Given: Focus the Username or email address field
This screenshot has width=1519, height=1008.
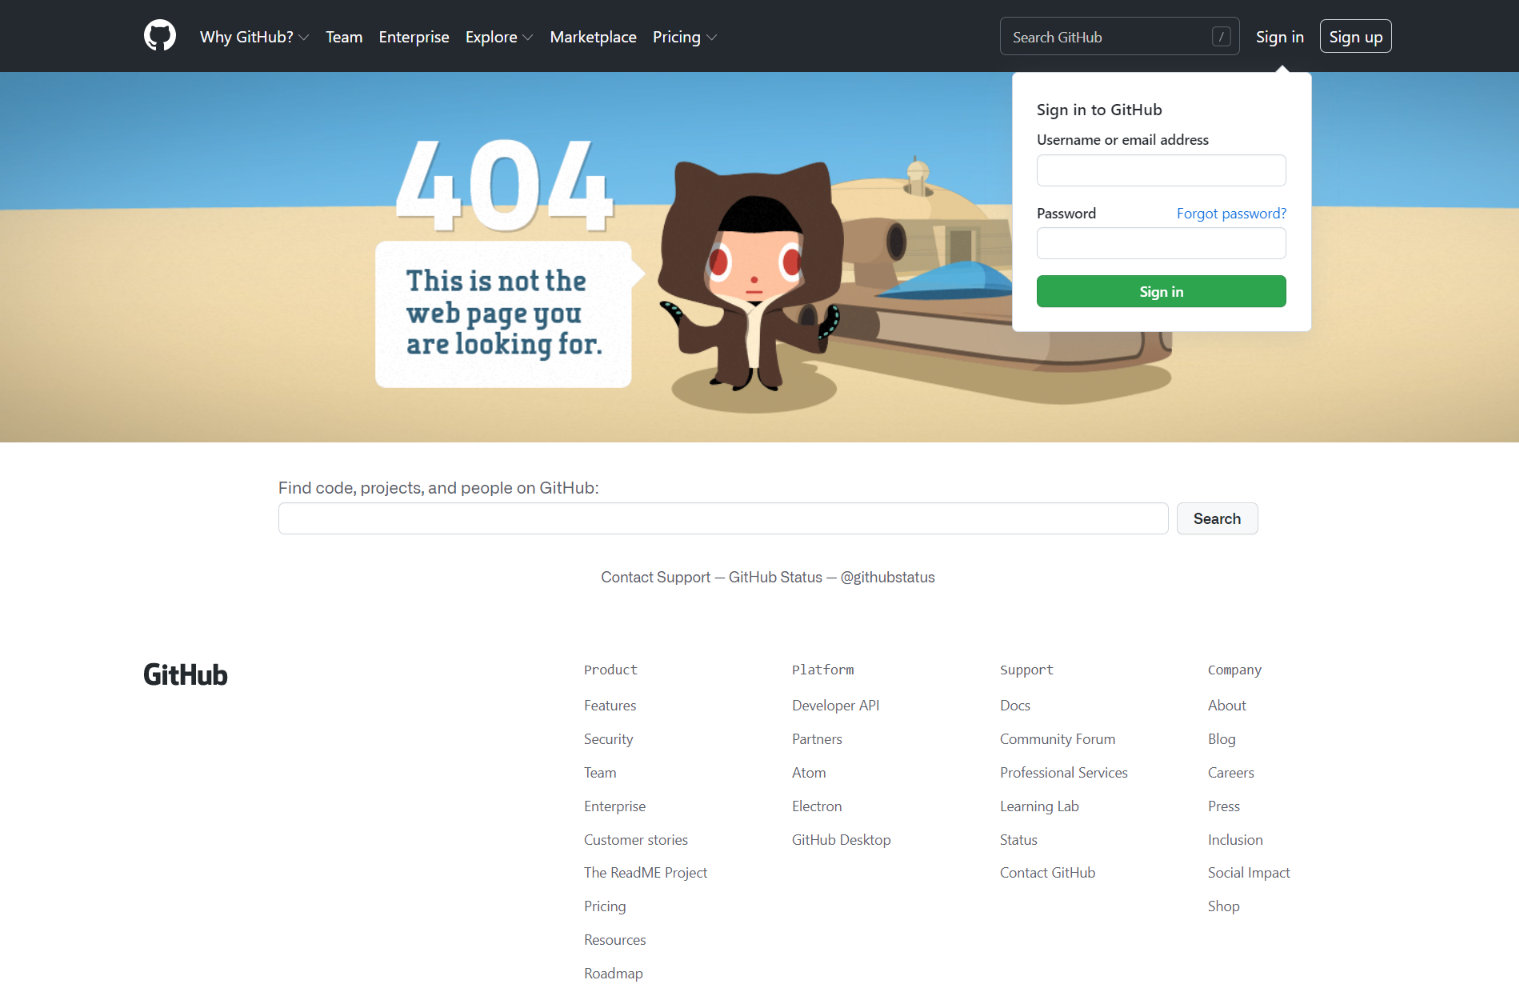Looking at the screenshot, I should click(1161, 170).
